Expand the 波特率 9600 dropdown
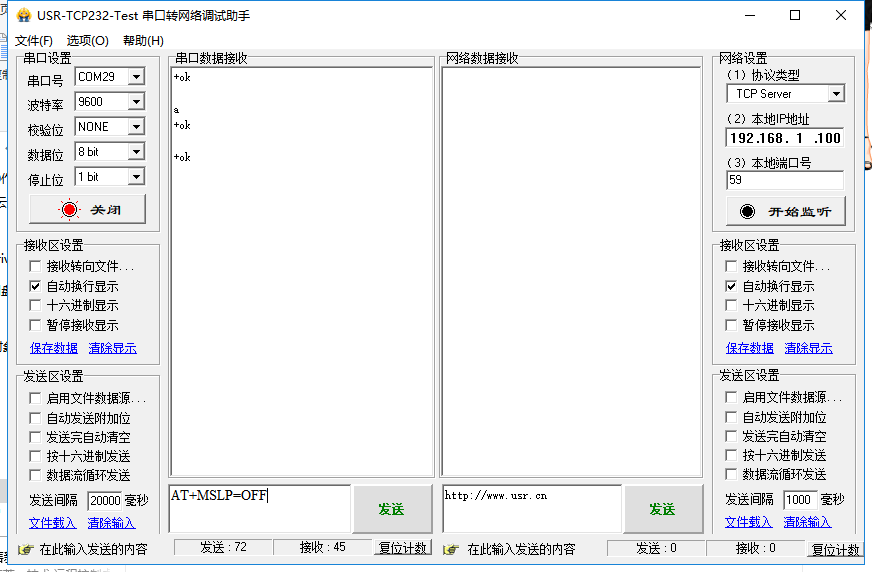The width and height of the screenshot is (872, 572). 136,102
